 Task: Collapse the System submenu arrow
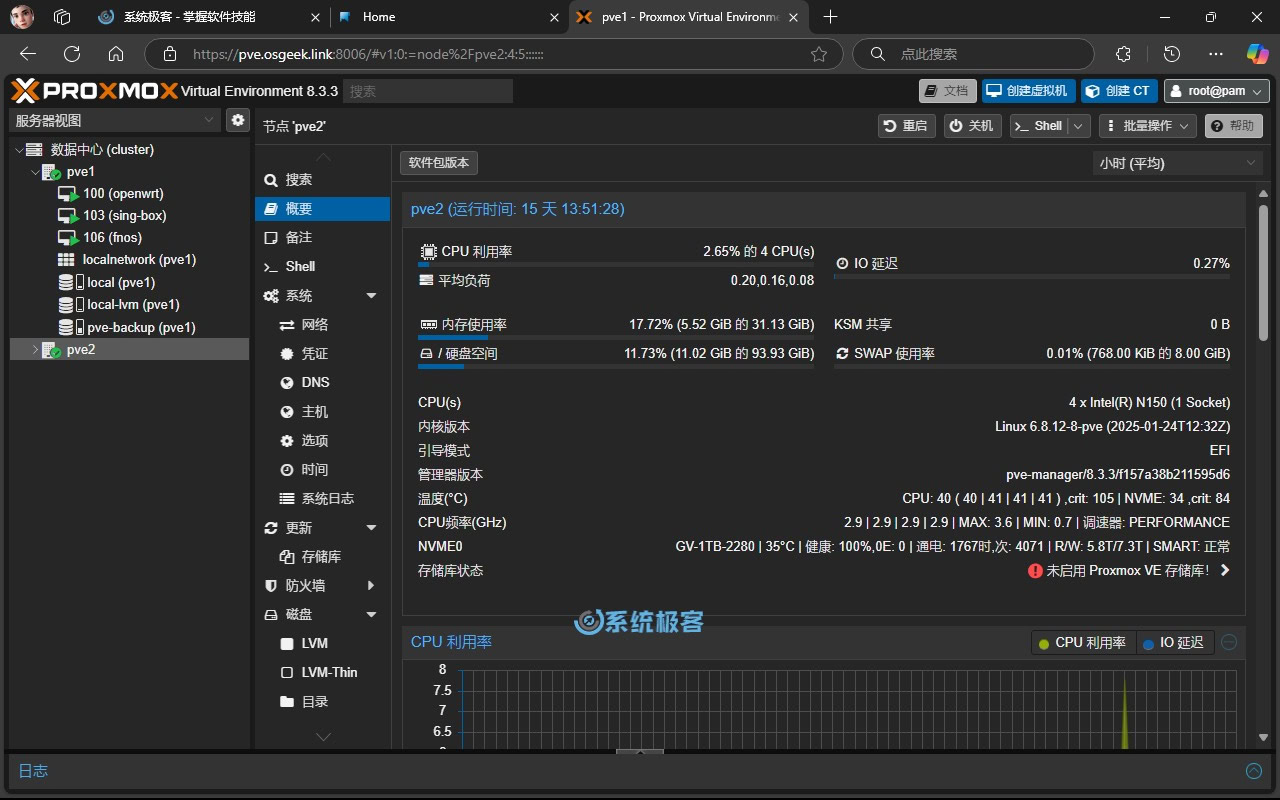click(372, 296)
